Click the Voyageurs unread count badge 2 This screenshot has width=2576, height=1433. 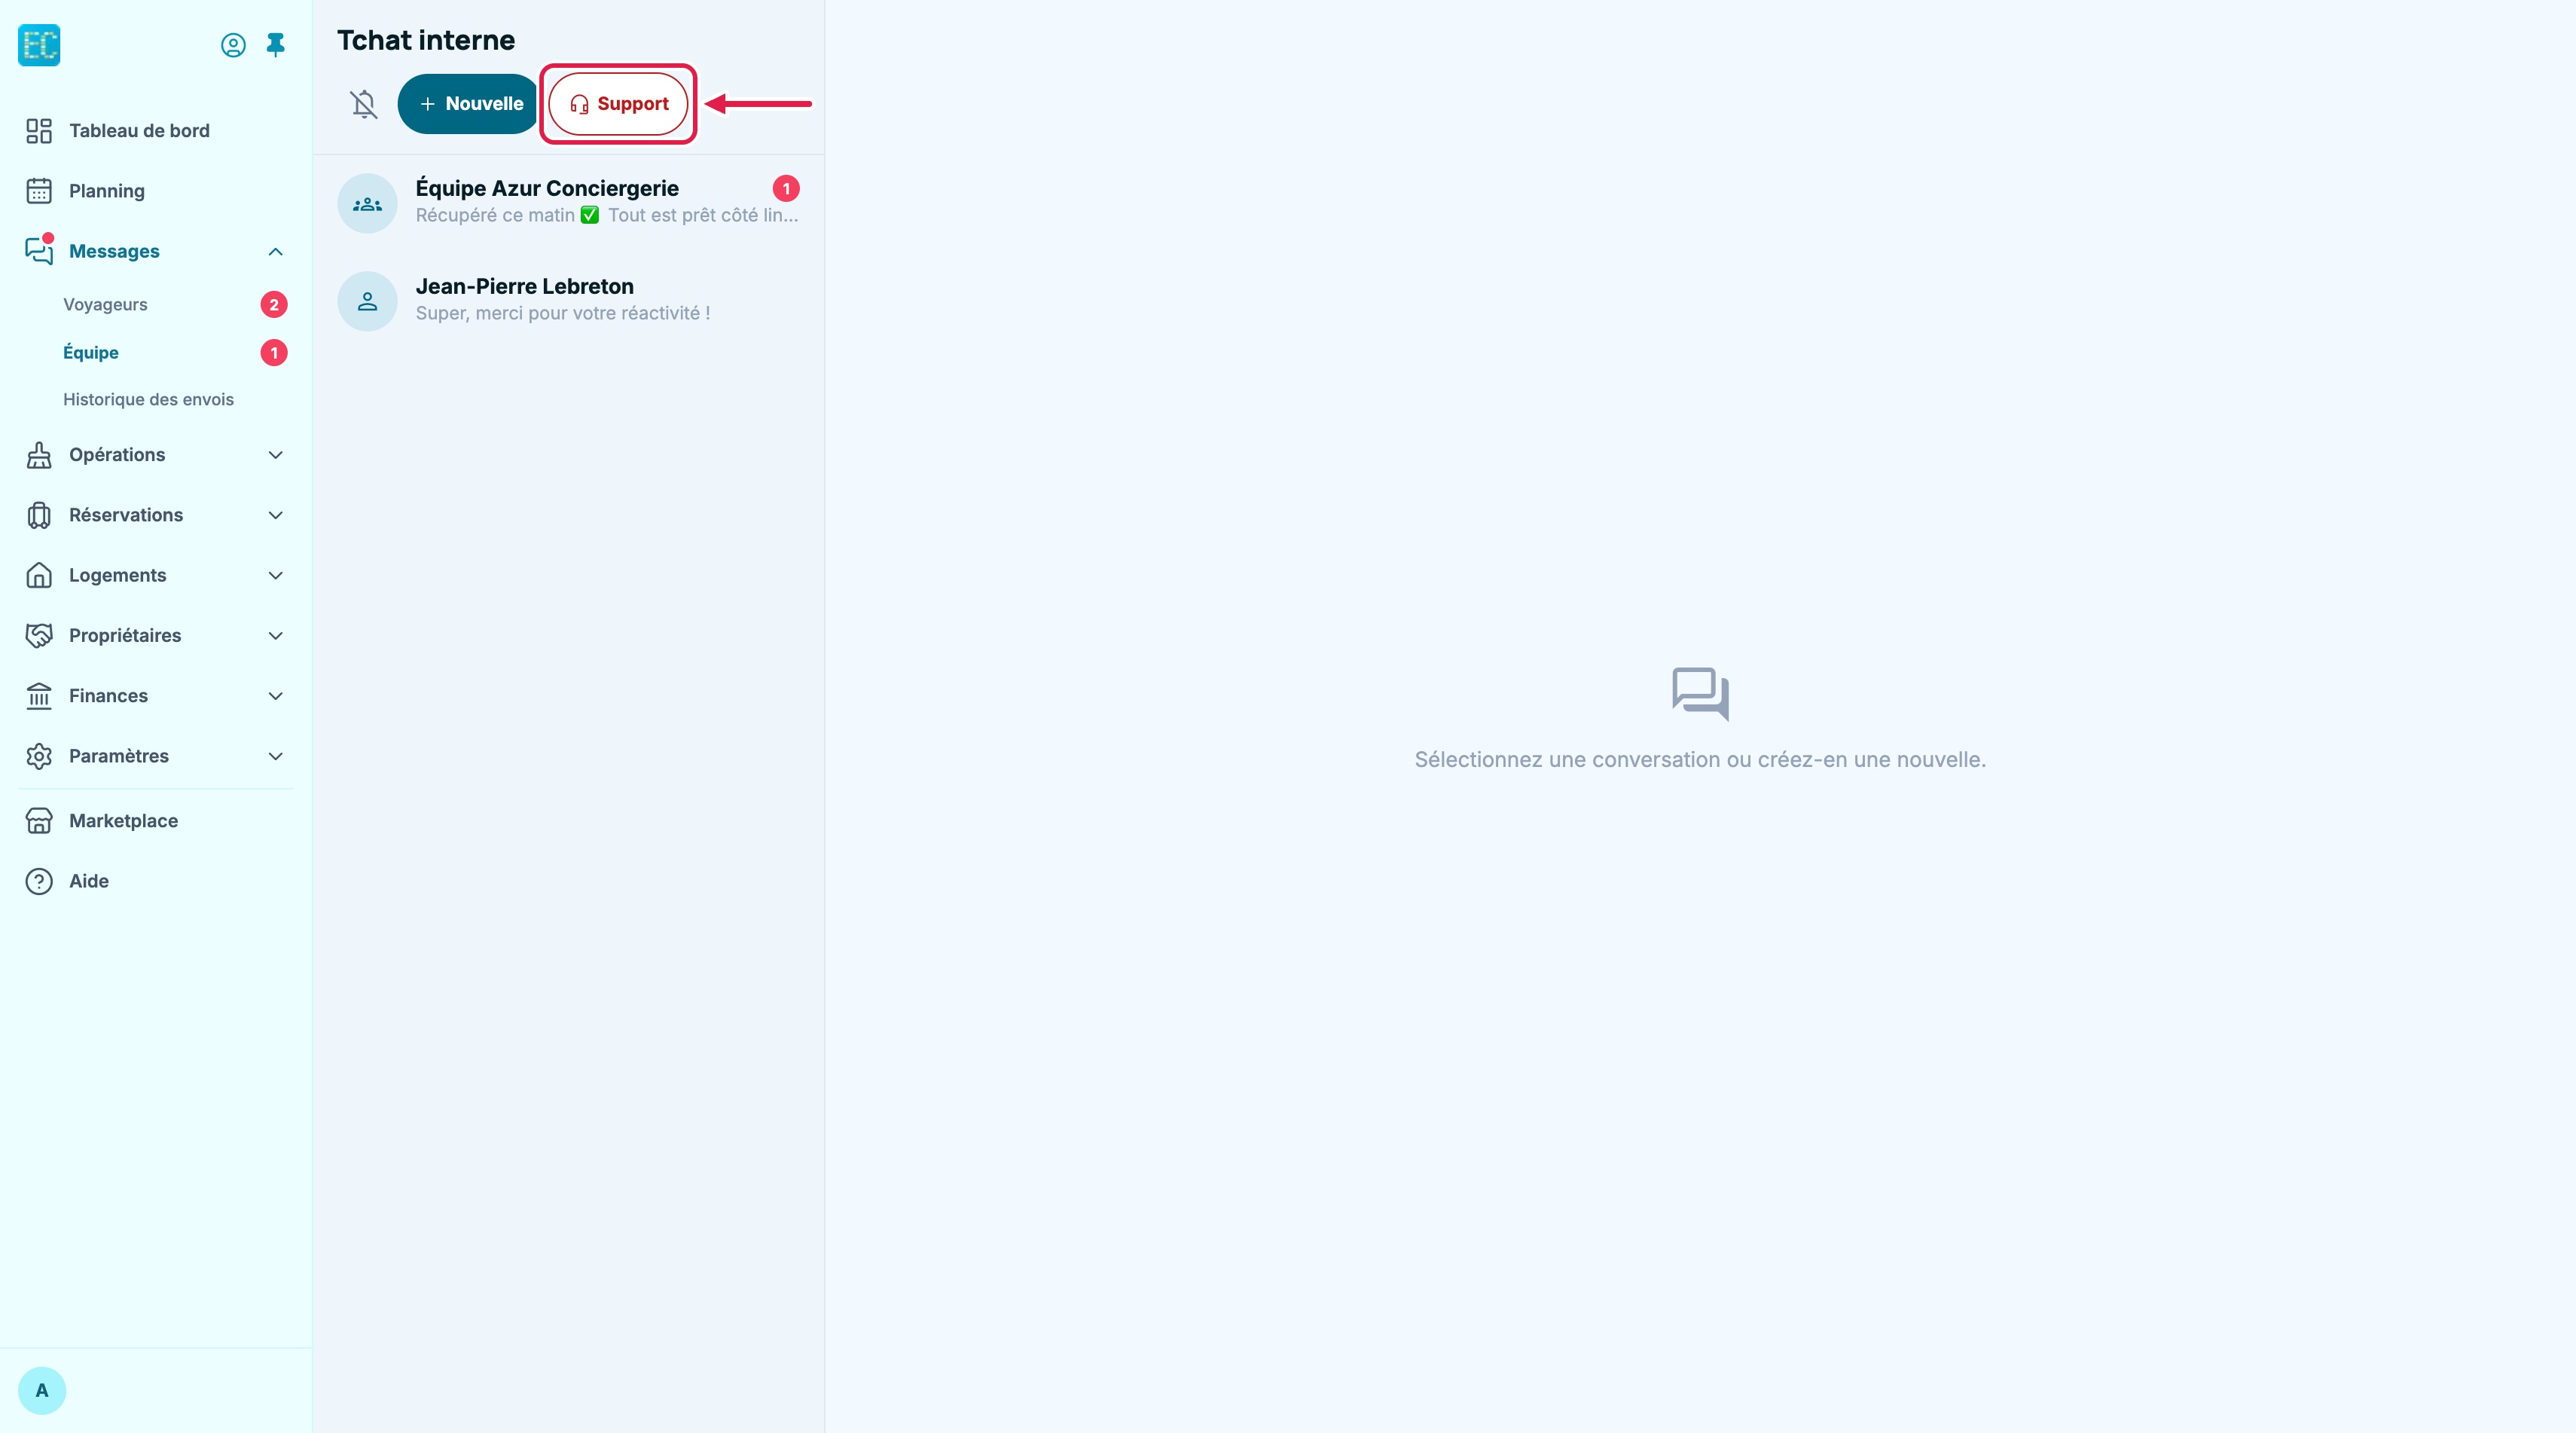pos(274,305)
